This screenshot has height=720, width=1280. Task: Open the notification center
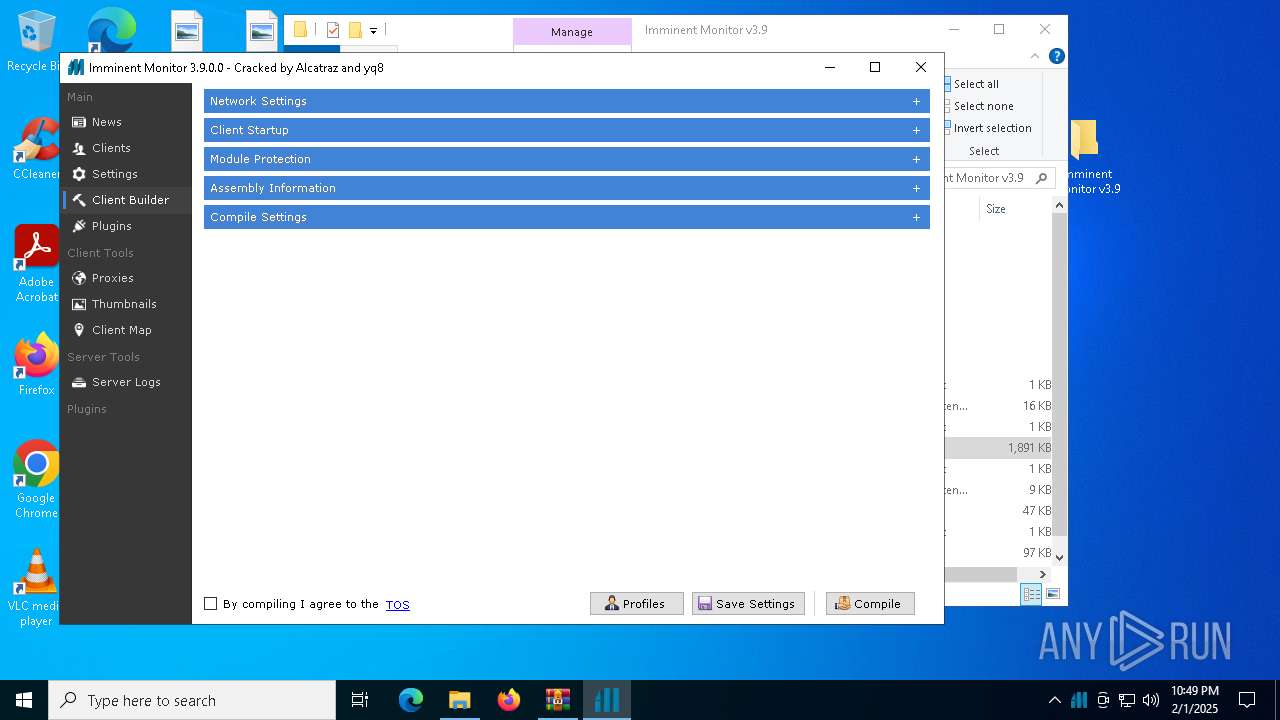(1247, 700)
